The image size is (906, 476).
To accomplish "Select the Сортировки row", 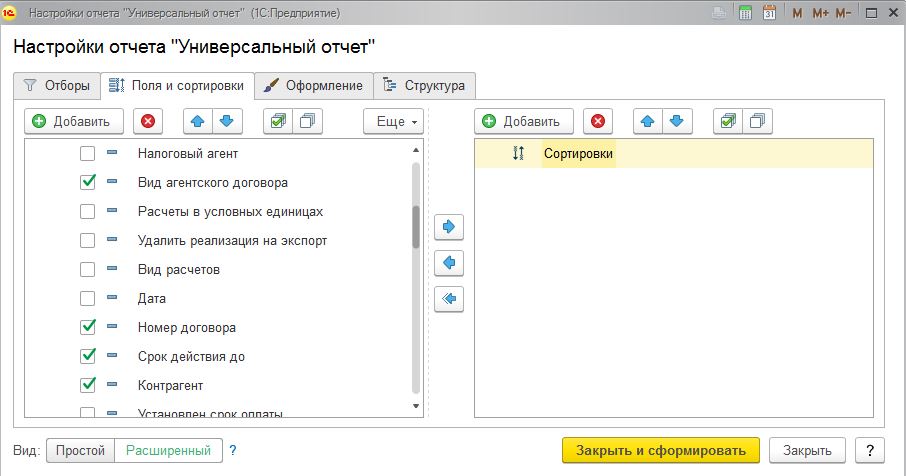I will 674,153.
